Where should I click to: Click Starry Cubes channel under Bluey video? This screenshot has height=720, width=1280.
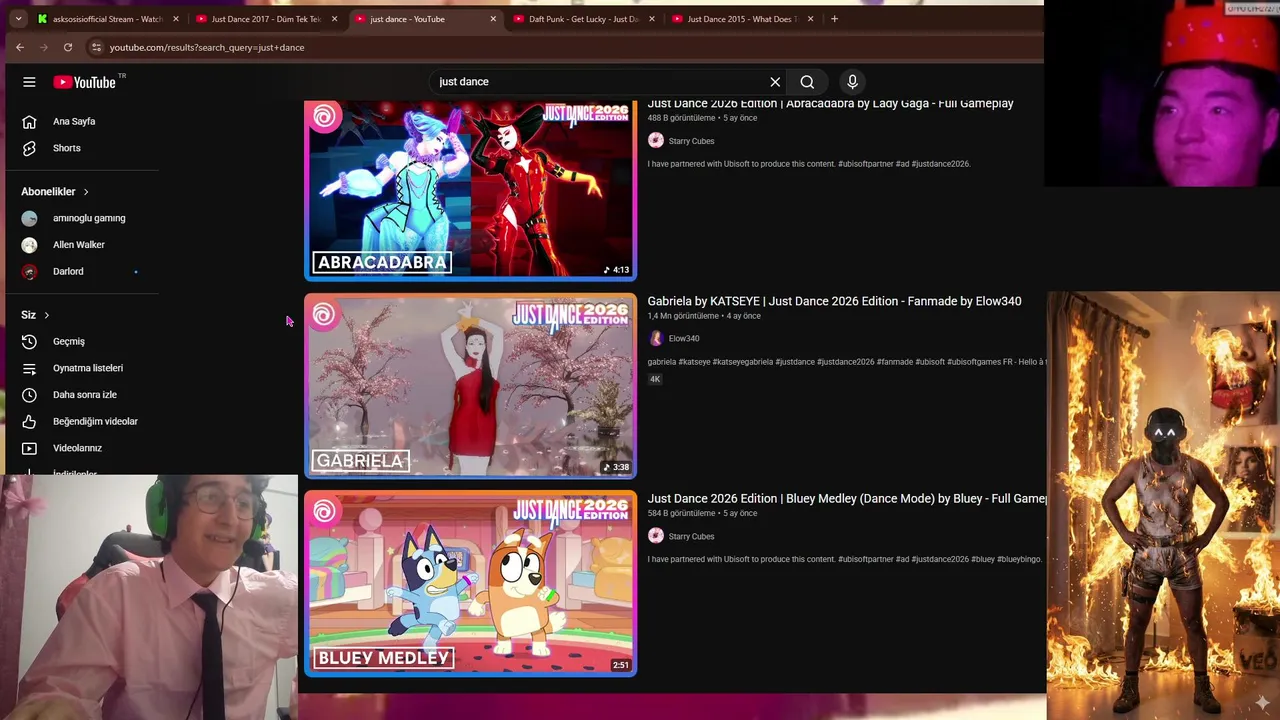(x=691, y=536)
